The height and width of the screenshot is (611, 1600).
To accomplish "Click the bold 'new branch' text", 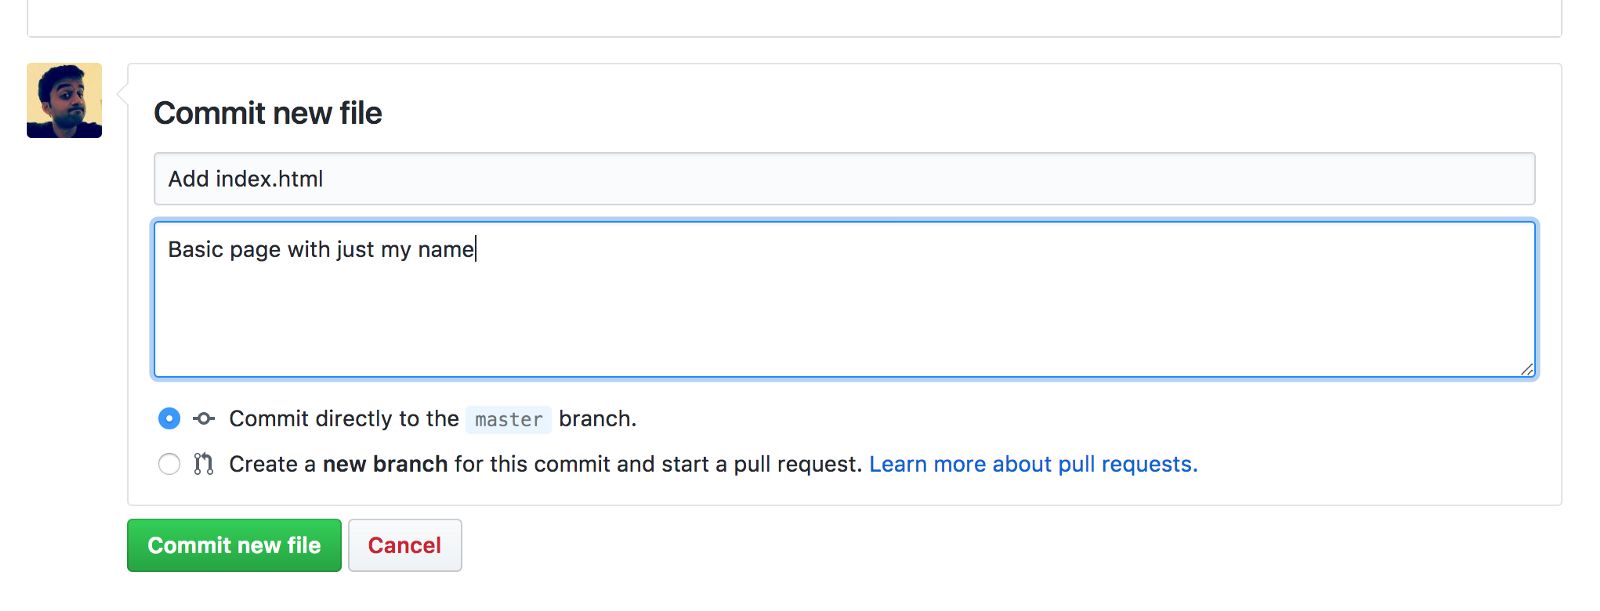I will [385, 464].
